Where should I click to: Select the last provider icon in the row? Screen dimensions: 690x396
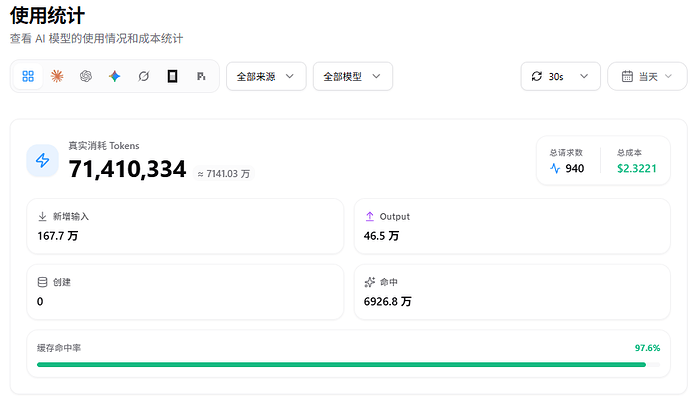click(x=201, y=77)
